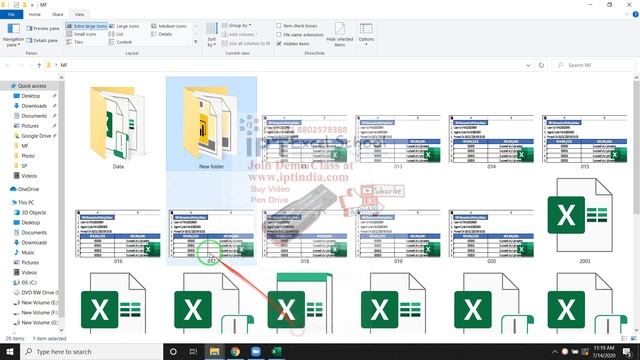This screenshot has width=640, height=360.
Task: Enable File name extensions checkbox
Action: (300, 35)
